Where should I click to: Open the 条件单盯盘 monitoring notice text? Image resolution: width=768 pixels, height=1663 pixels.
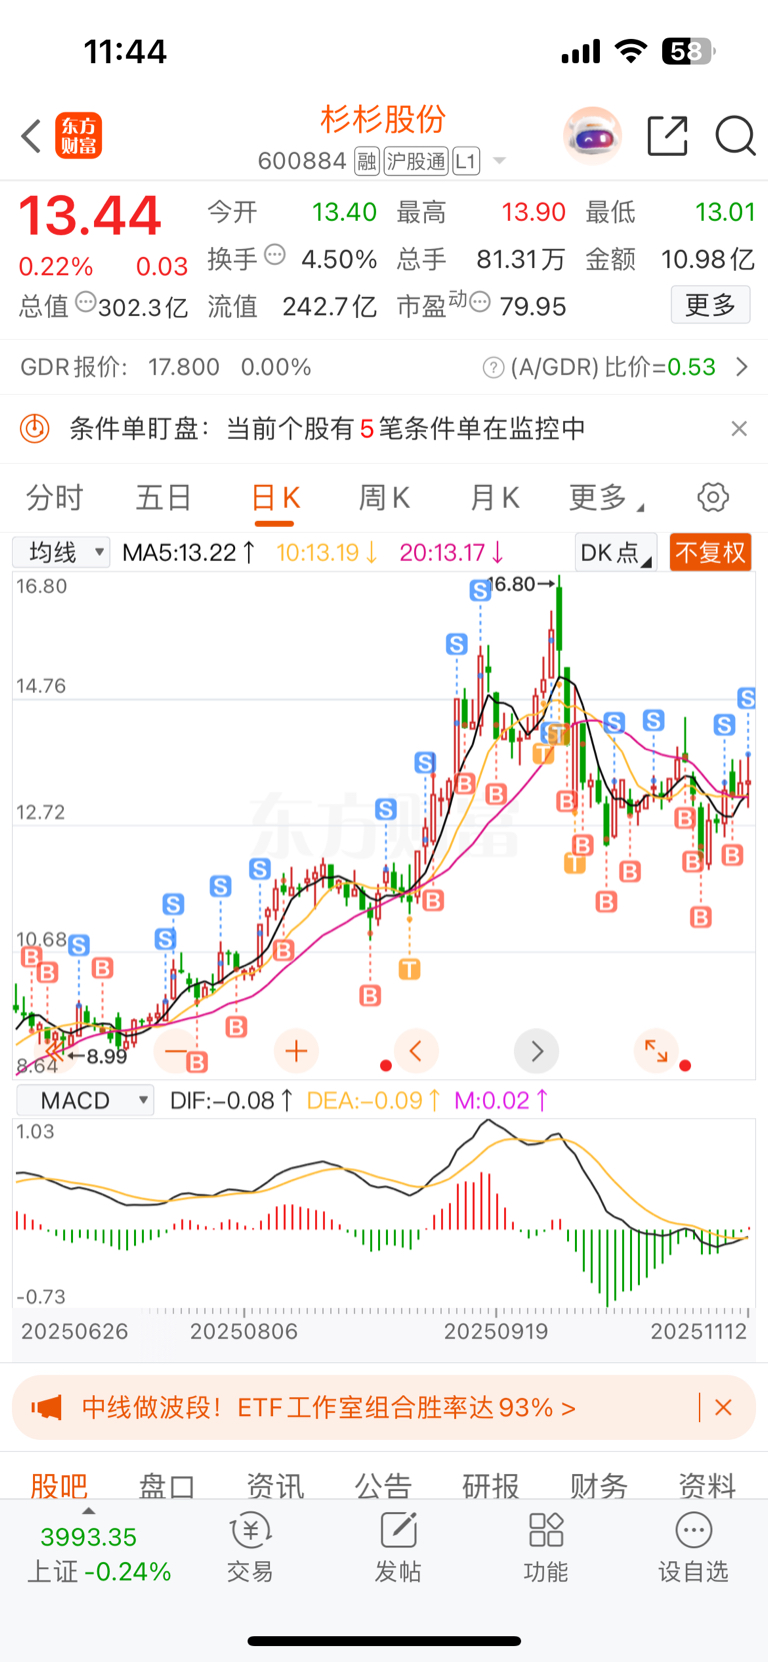(x=326, y=429)
